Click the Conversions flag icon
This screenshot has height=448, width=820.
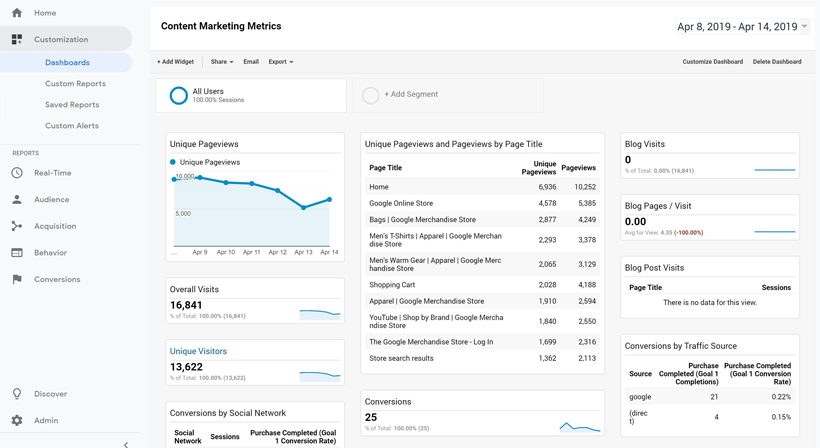click(17, 279)
